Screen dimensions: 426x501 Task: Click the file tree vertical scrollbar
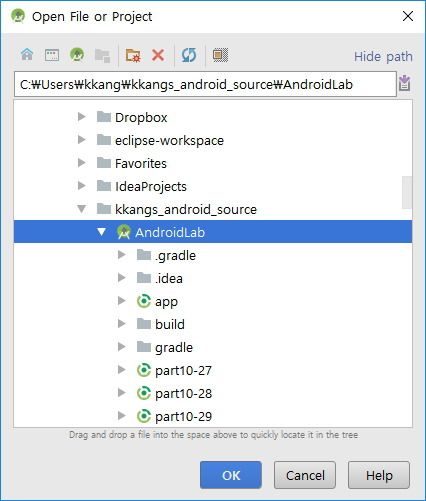point(407,192)
